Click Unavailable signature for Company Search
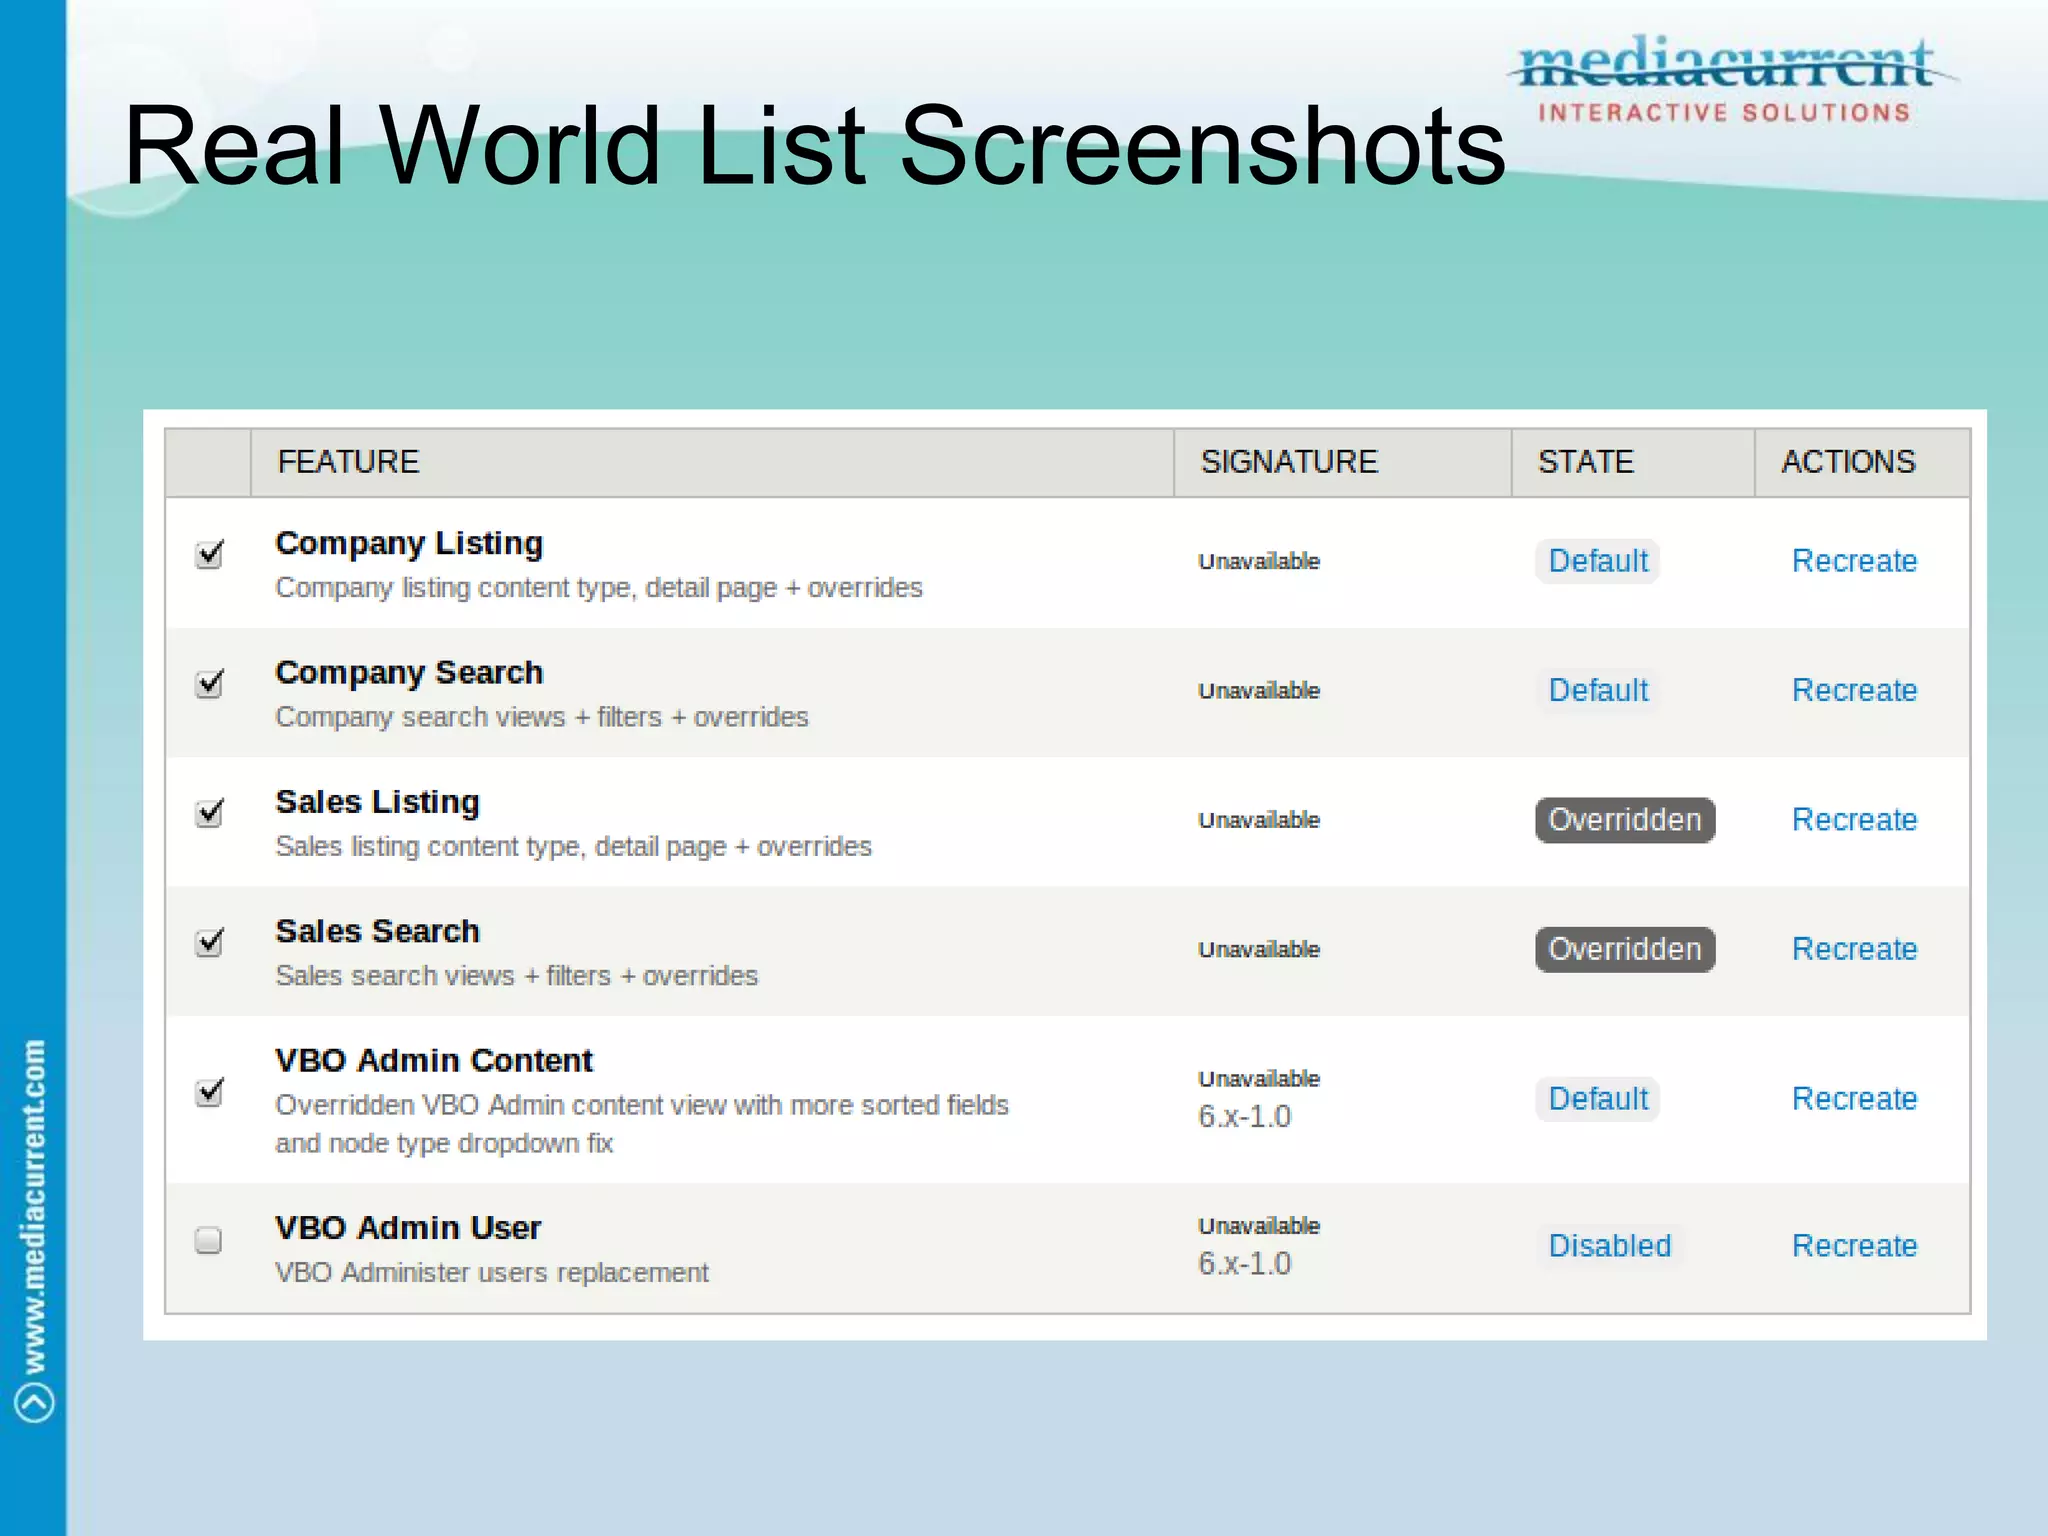2048x1536 pixels. click(1259, 691)
